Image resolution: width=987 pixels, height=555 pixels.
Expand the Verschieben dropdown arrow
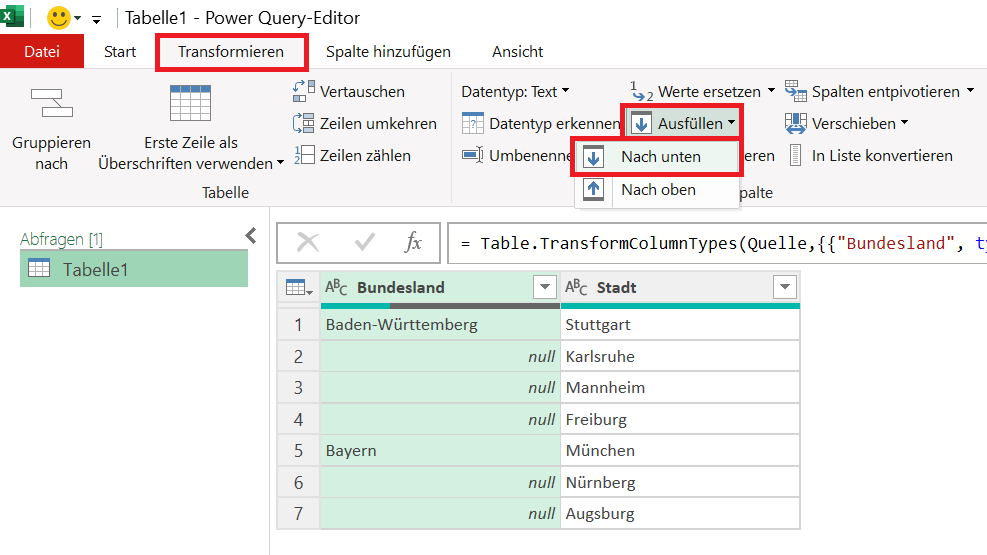pyautogui.click(x=904, y=123)
